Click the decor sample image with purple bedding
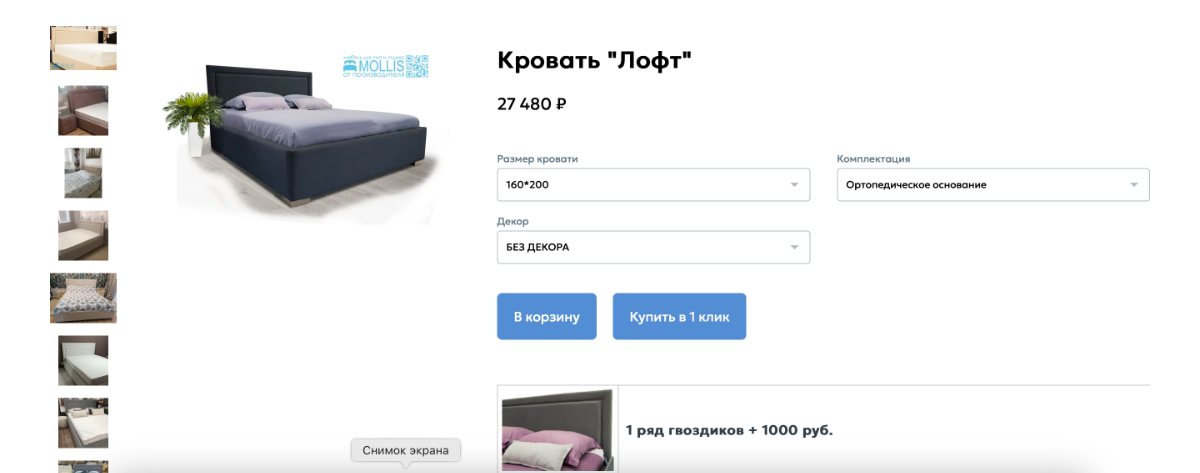The height and width of the screenshot is (473, 1200). (x=557, y=430)
